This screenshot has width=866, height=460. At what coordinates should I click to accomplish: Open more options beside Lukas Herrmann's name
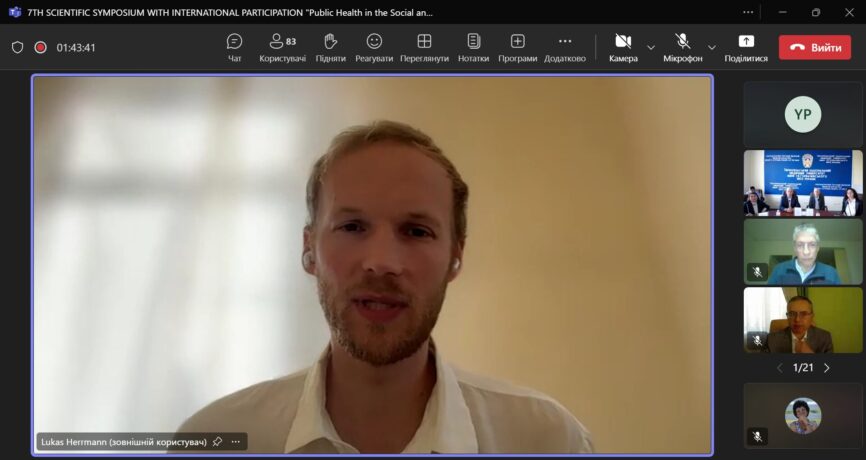tap(236, 441)
